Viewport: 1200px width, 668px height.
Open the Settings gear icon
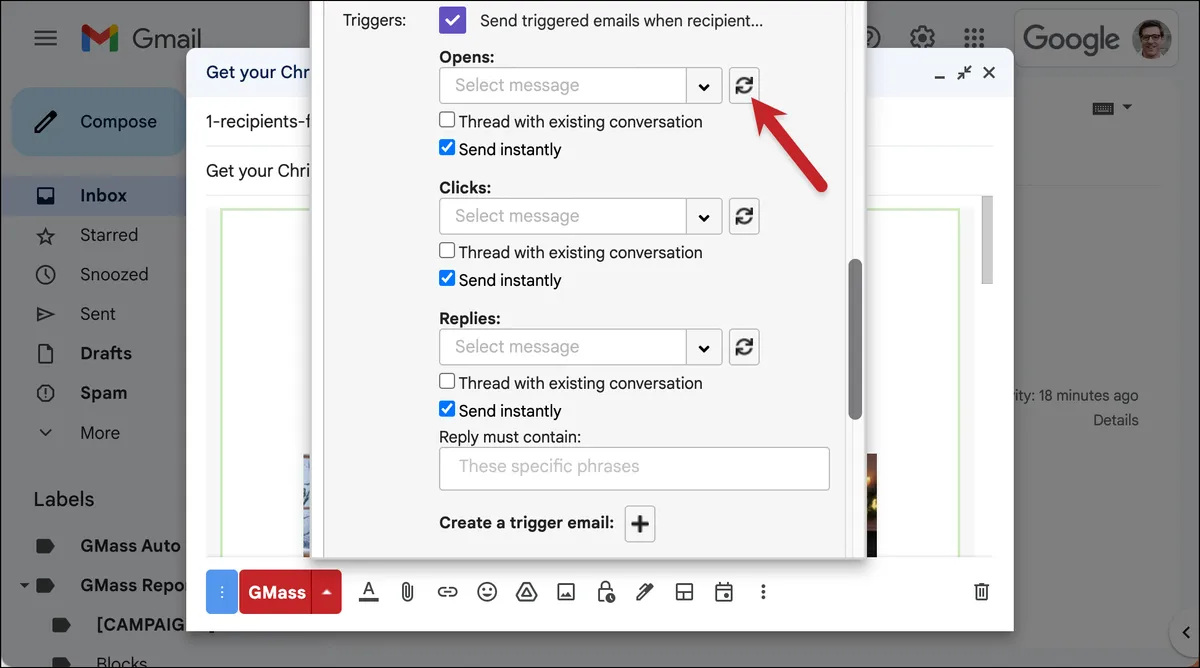tap(922, 38)
